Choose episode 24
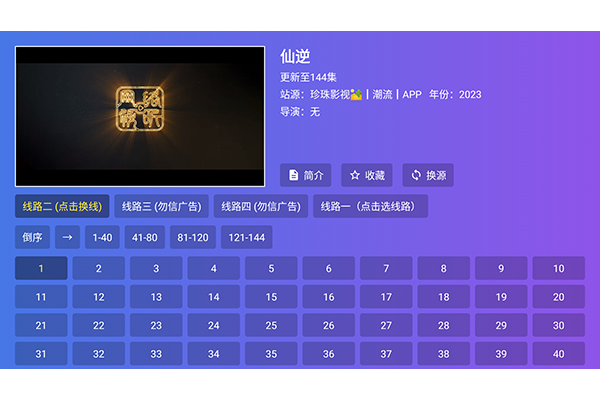600x400 pixels. click(x=214, y=325)
